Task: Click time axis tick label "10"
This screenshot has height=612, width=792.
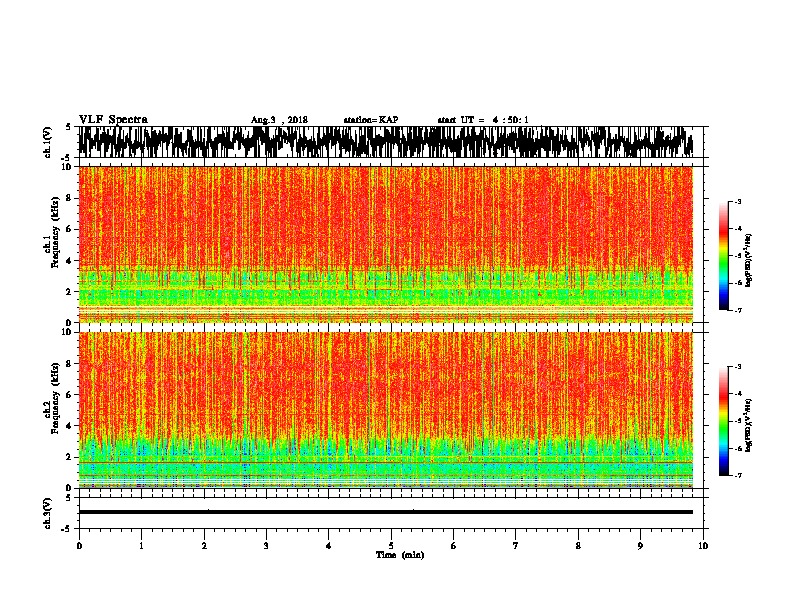Action: tap(703, 546)
